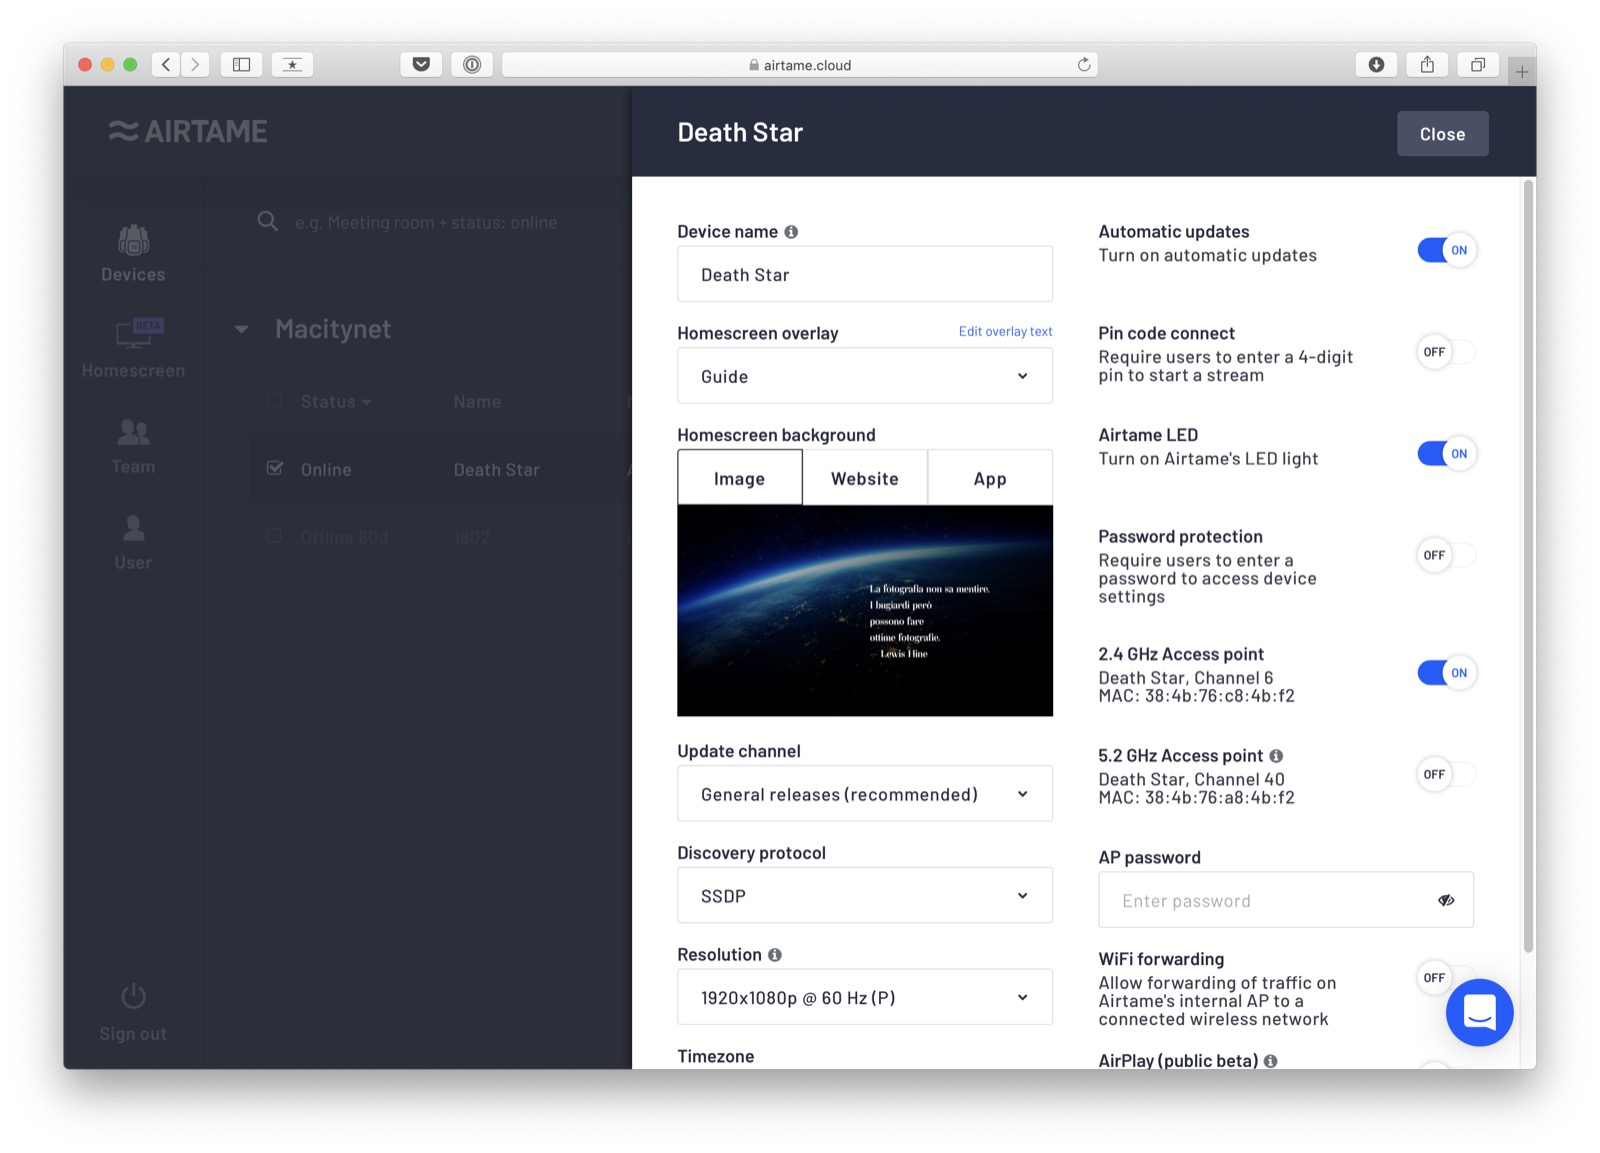Click the homescreen background image preview

(865, 610)
